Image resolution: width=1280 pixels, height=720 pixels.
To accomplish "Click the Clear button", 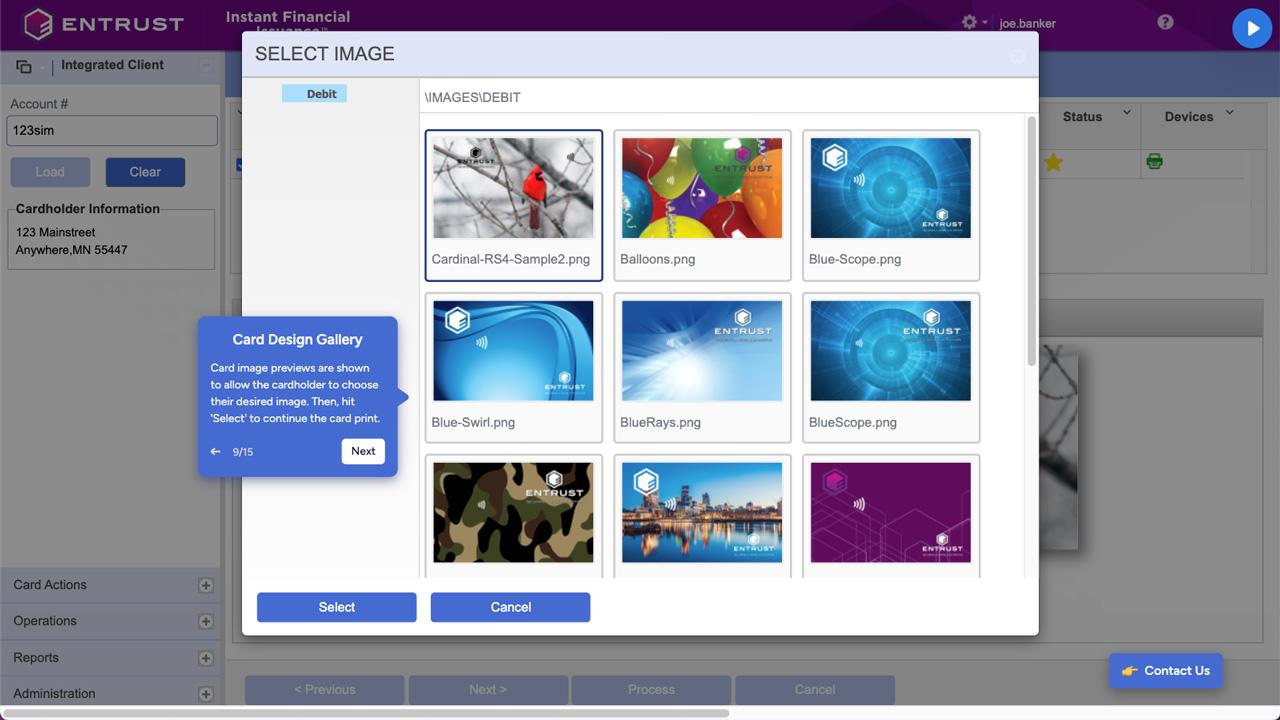I will point(145,172).
